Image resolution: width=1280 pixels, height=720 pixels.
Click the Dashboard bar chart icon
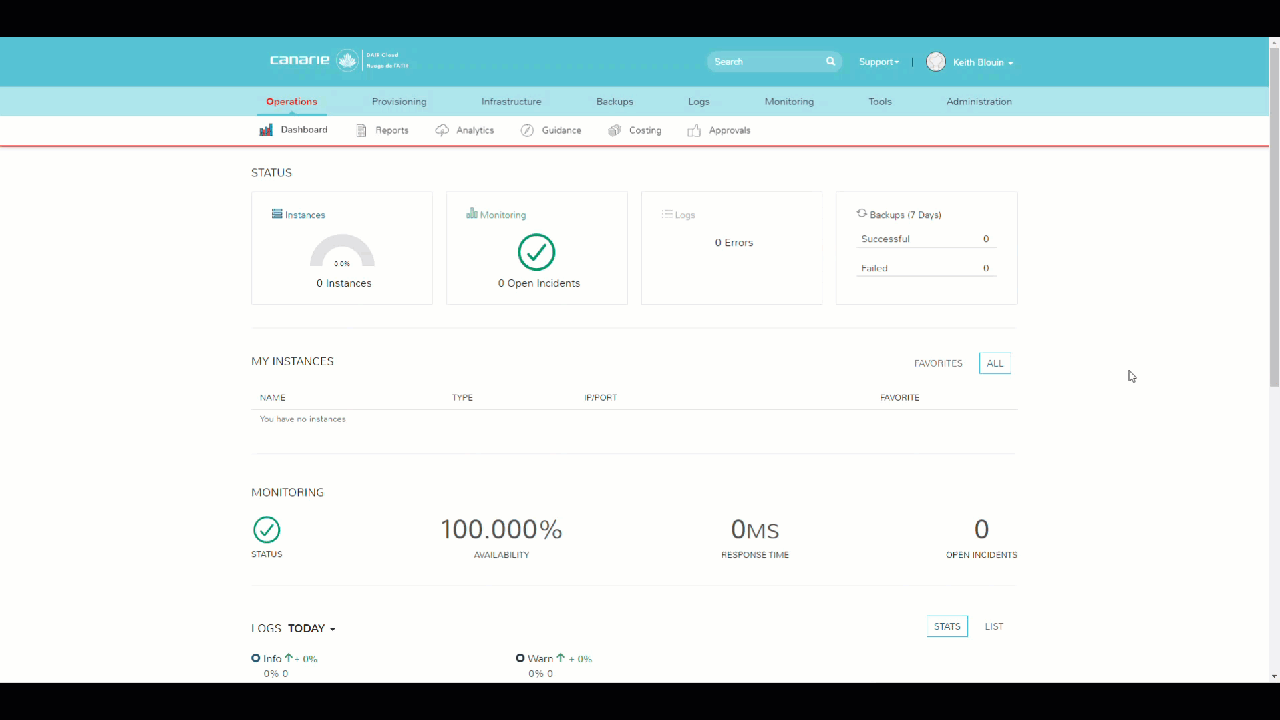[x=266, y=130]
